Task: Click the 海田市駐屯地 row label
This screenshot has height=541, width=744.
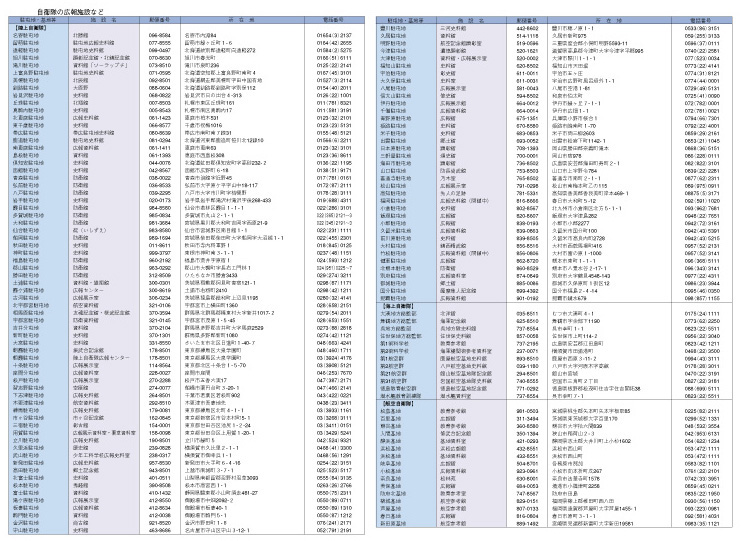Action: click(396, 163)
